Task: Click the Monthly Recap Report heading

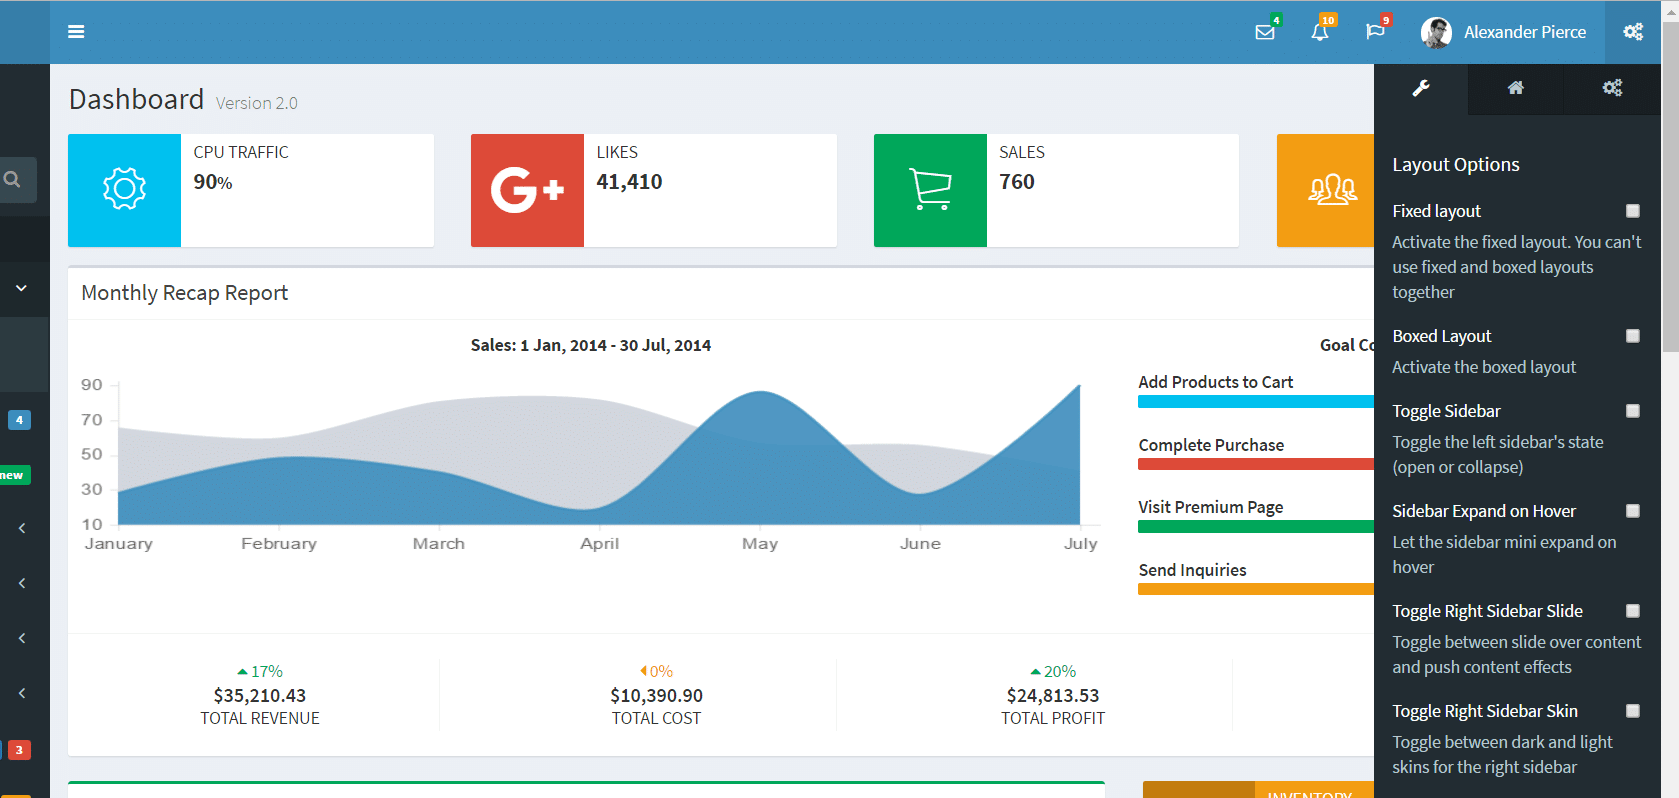Action: point(185,293)
